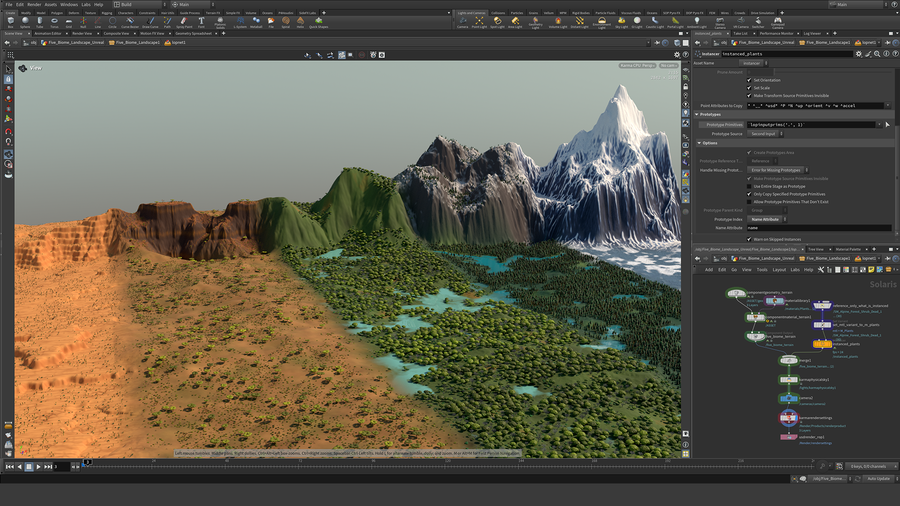This screenshot has height=506, width=900.
Task: Collapse the Prototypes section
Action: pyautogui.click(x=697, y=114)
